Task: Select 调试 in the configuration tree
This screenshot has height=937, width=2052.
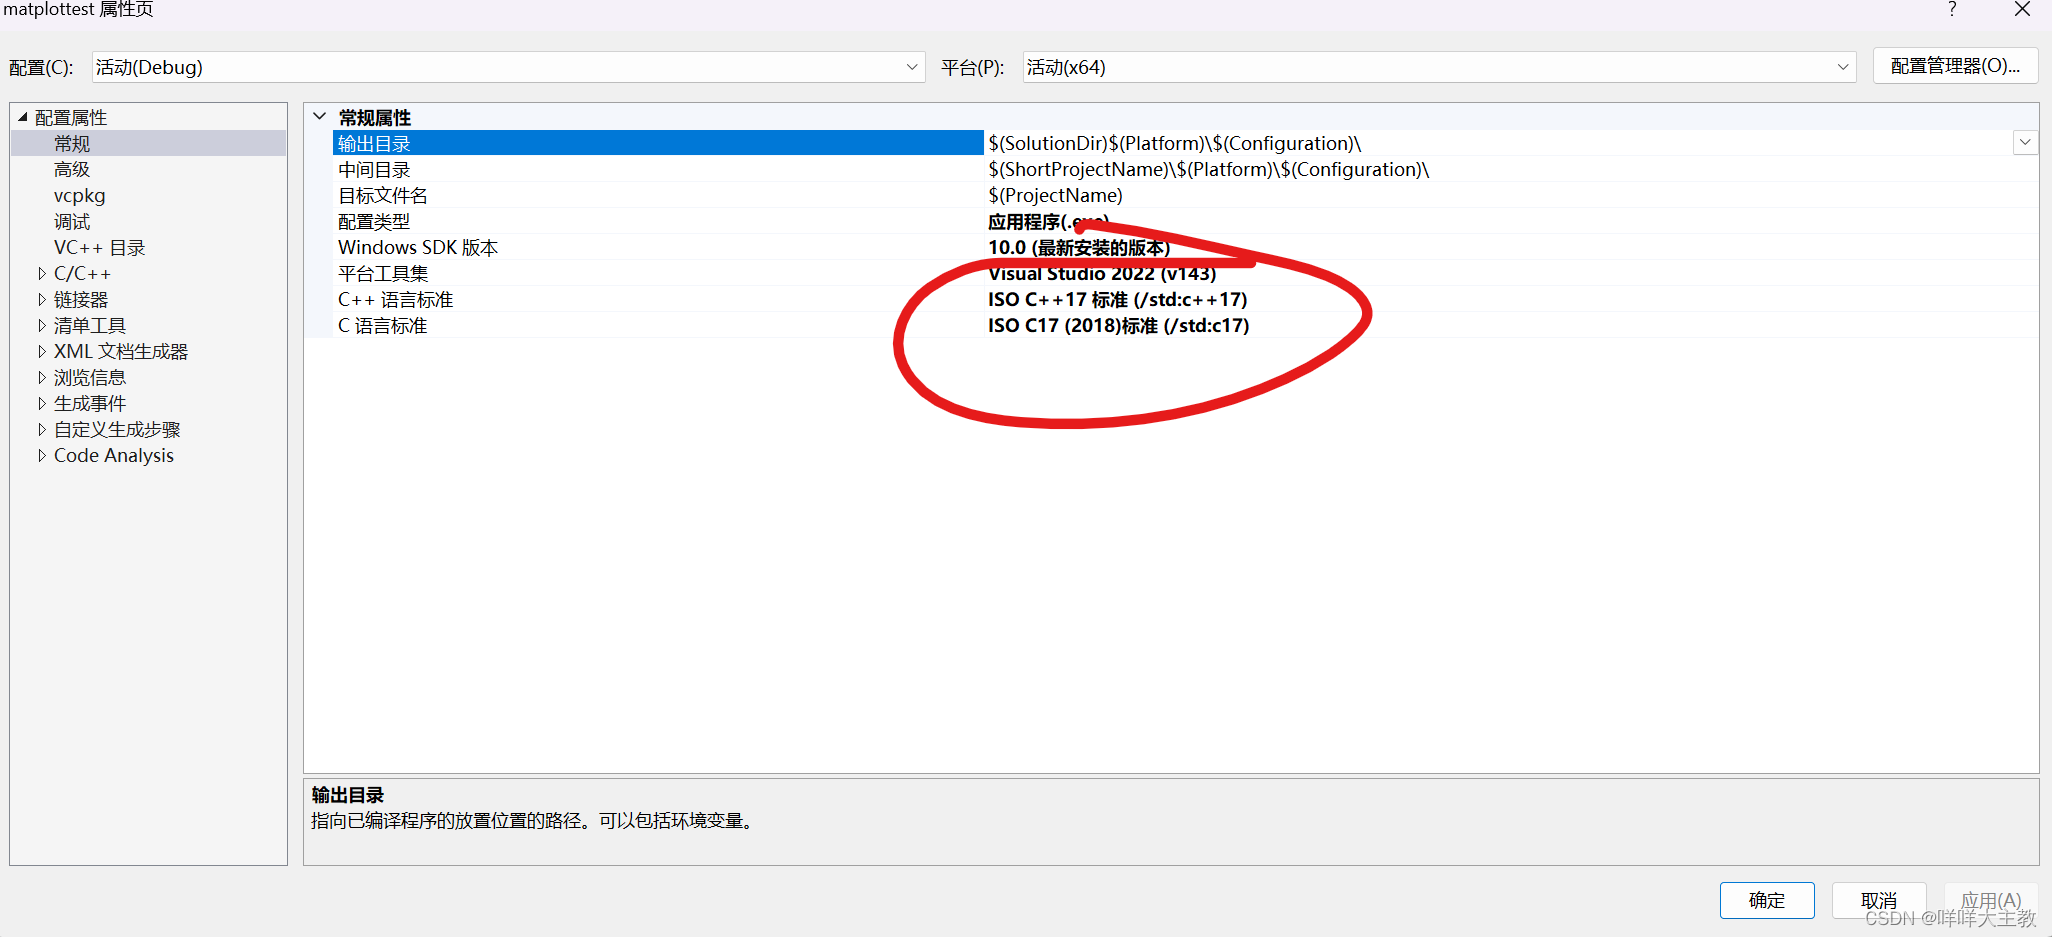Action: 72,221
